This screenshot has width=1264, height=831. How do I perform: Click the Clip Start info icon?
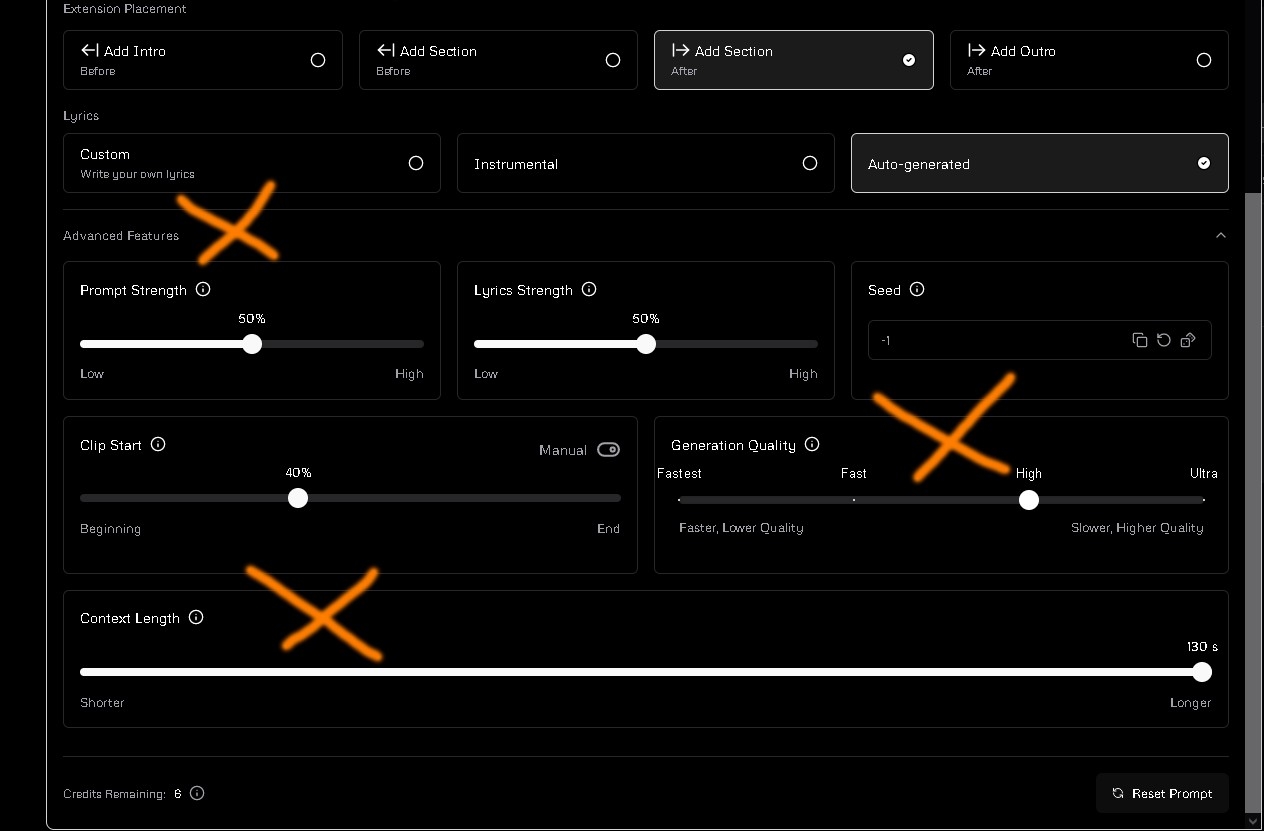pyautogui.click(x=158, y=444)
